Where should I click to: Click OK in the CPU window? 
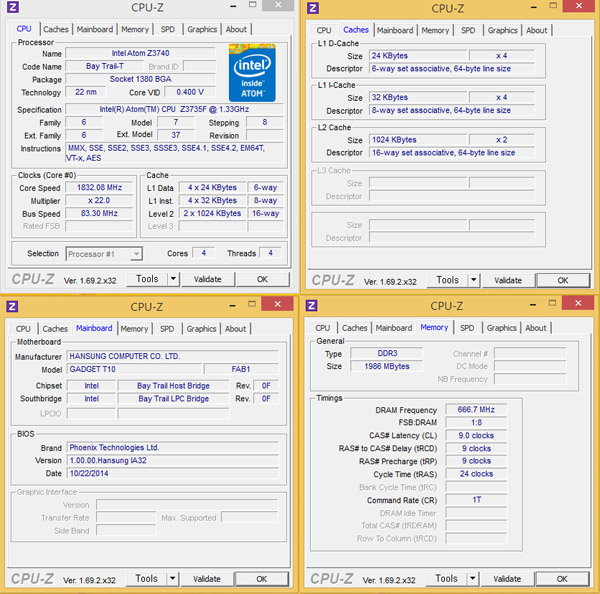[x=262, y=279]
